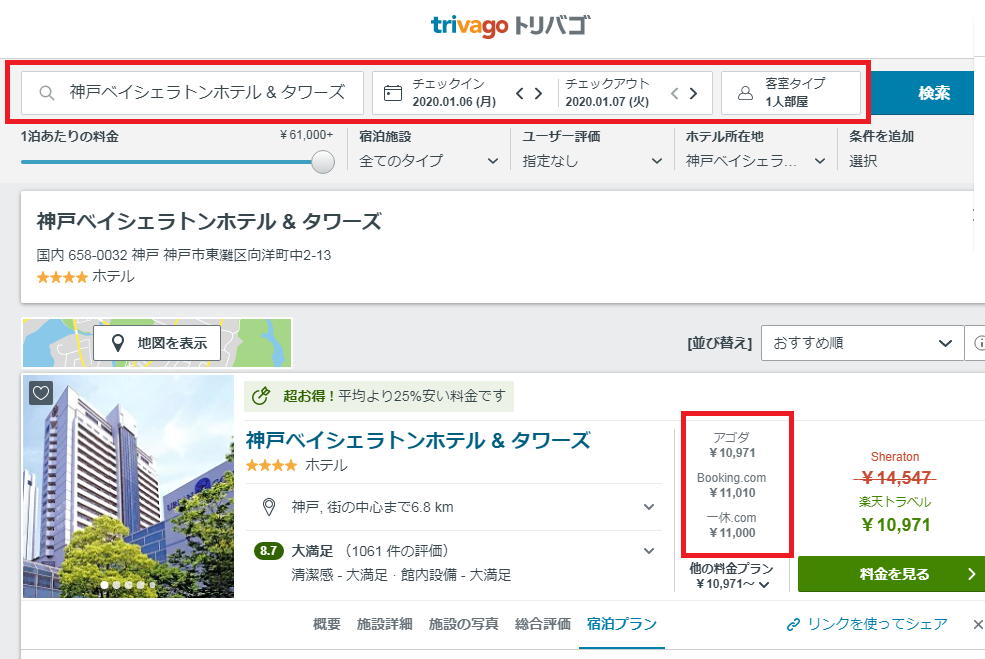The height and width of the screenshot is (659, 985).
Task: Click the price tag deal icon
Action: pyautogui.click(x=261, y=396)
